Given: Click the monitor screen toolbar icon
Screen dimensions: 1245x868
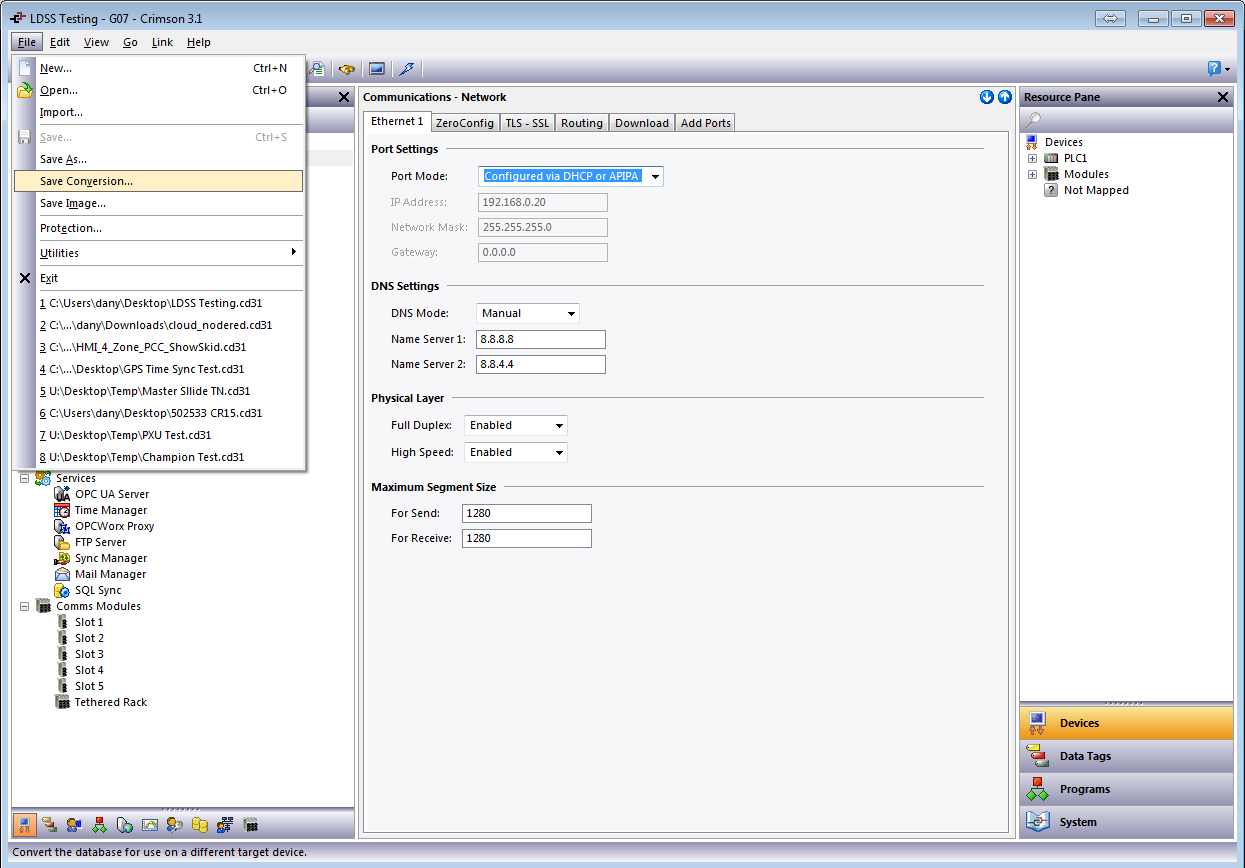Looking at the screenshot, I should [x=377, y=69].
